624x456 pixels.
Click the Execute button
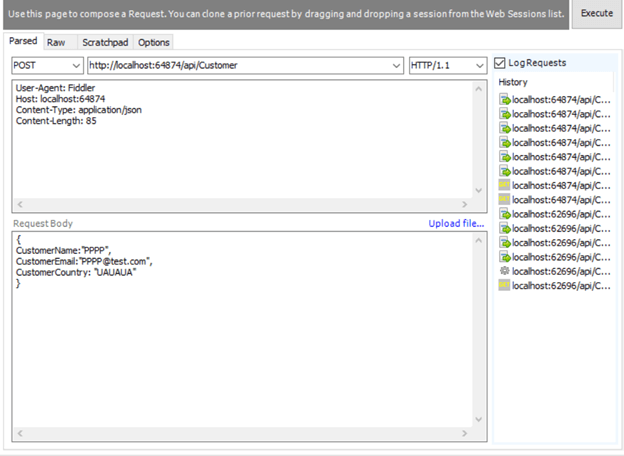pos(597,14)
